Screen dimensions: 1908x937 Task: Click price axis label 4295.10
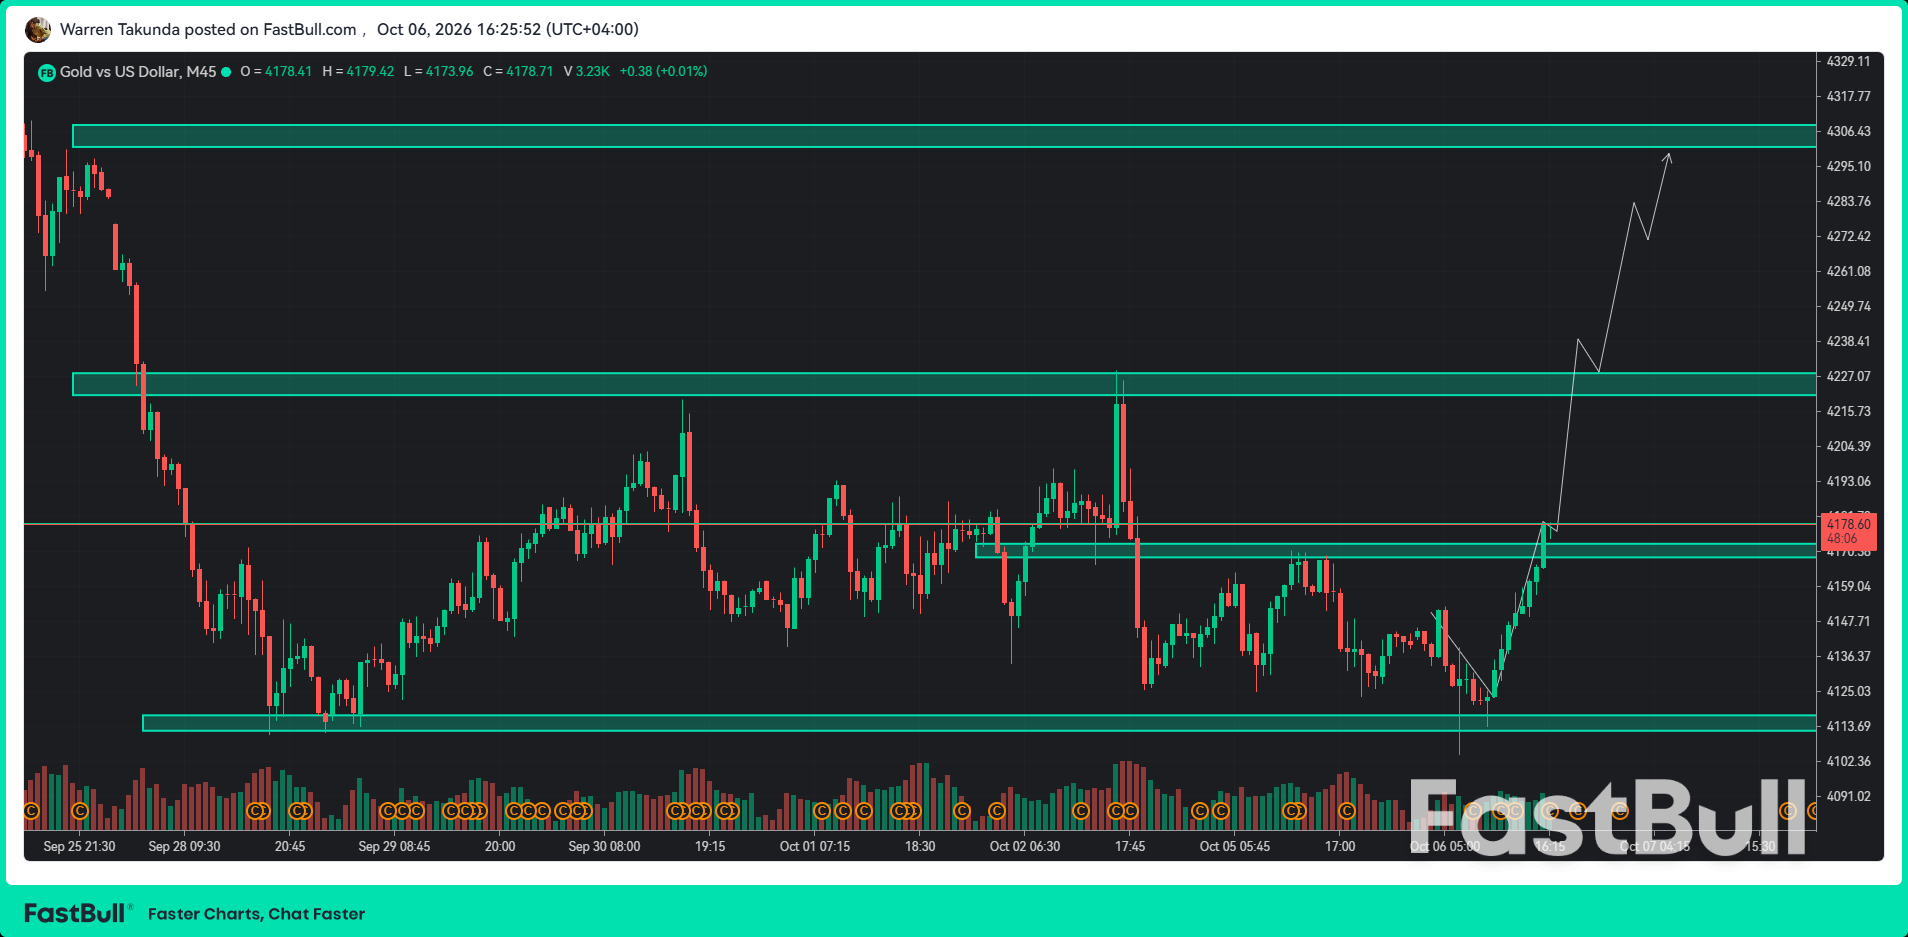(1848, 167)
